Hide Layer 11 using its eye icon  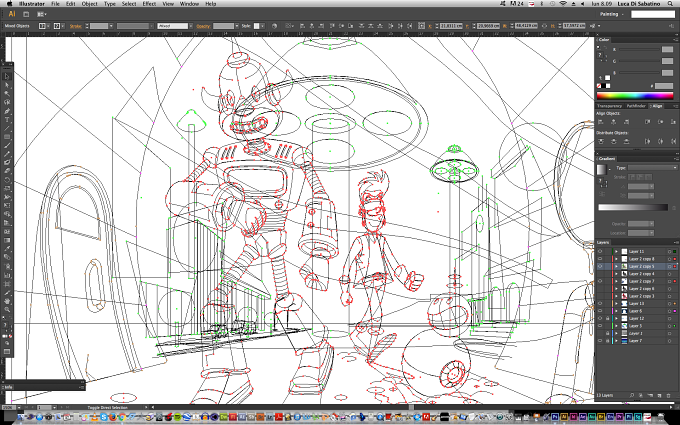pyautogui.click(x=600, y=252)
